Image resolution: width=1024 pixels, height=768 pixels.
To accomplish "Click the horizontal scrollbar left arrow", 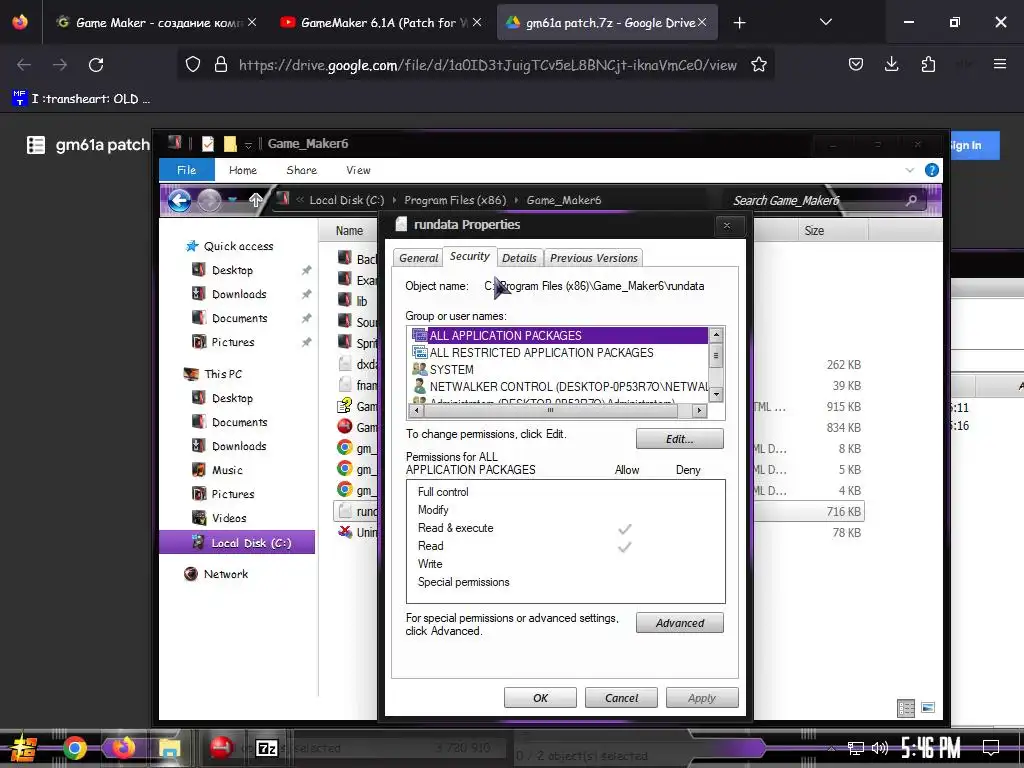I will point(415,411).
